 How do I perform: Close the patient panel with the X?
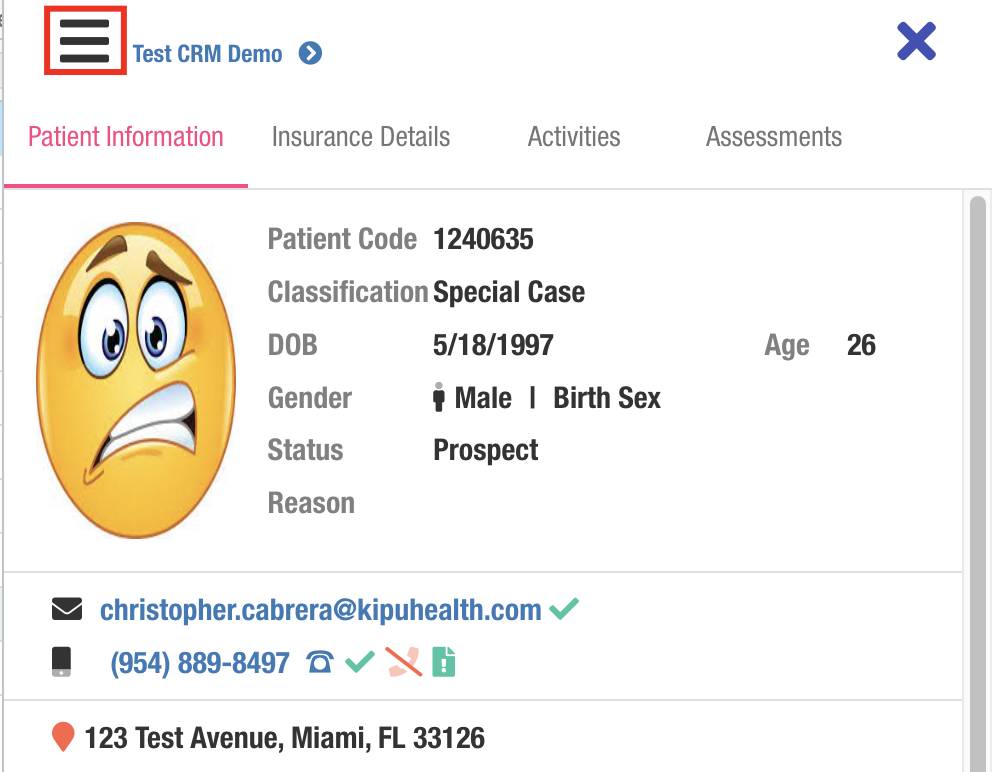(x=916, y=42)
